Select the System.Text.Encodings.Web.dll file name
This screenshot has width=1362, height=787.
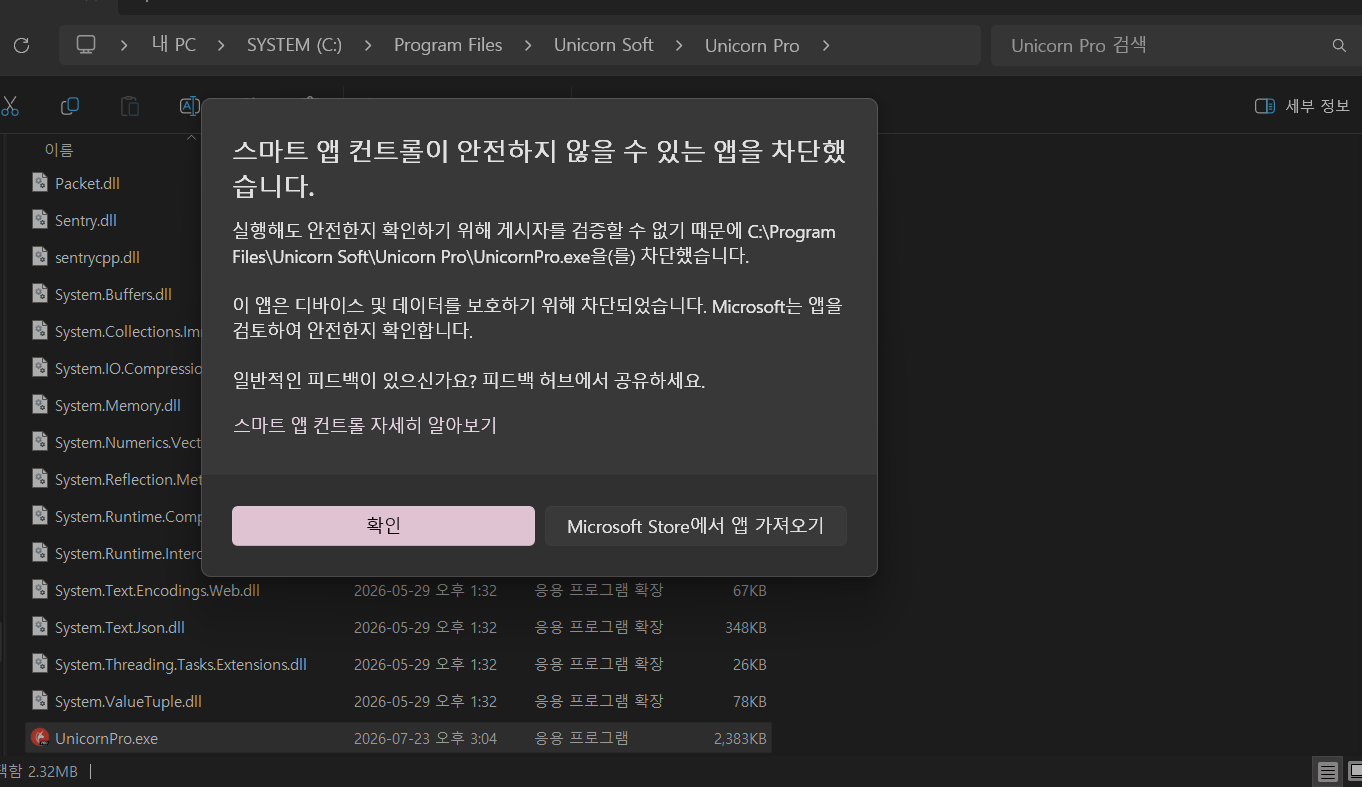(x=157, y=590)
